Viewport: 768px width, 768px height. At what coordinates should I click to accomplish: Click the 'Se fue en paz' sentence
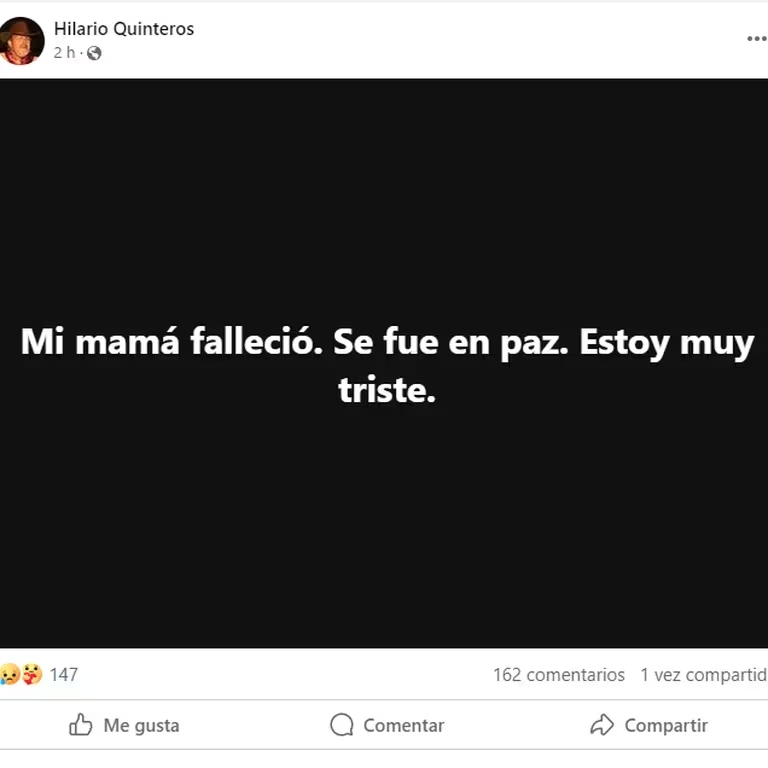click(x=451, y=343)
